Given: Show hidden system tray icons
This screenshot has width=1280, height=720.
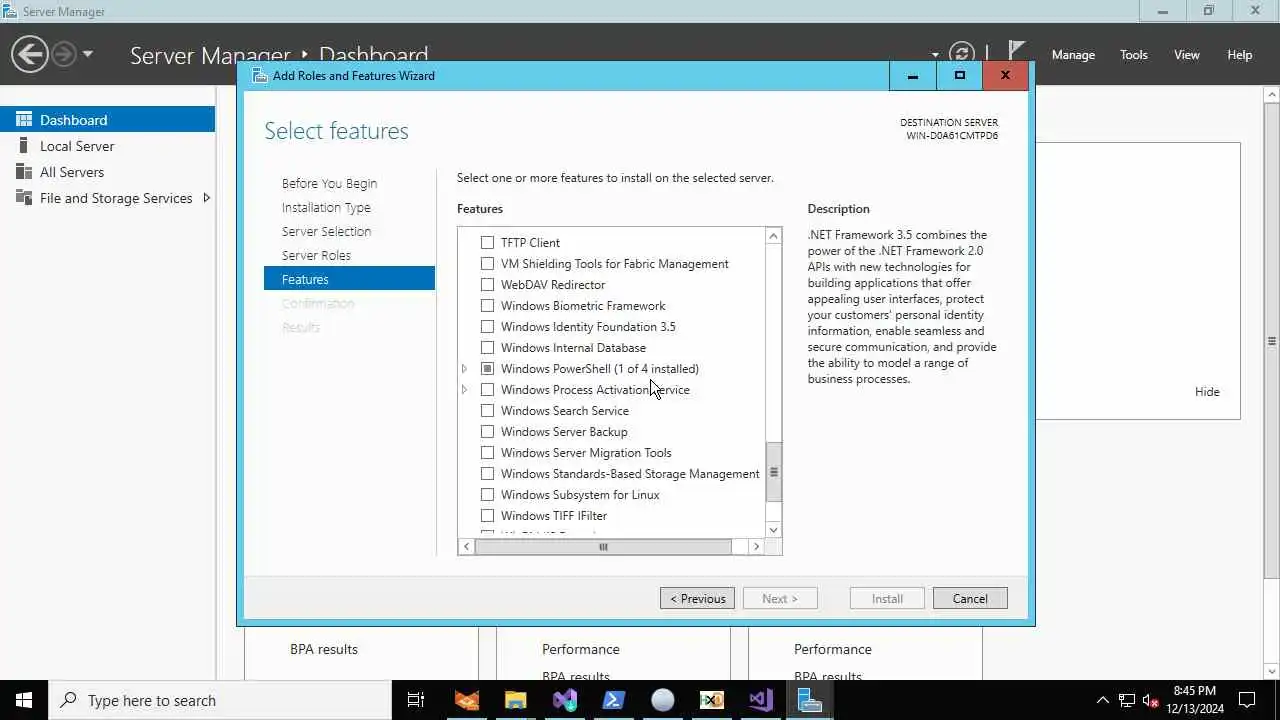Looking at the screenshot, I should coord(1103,700).
